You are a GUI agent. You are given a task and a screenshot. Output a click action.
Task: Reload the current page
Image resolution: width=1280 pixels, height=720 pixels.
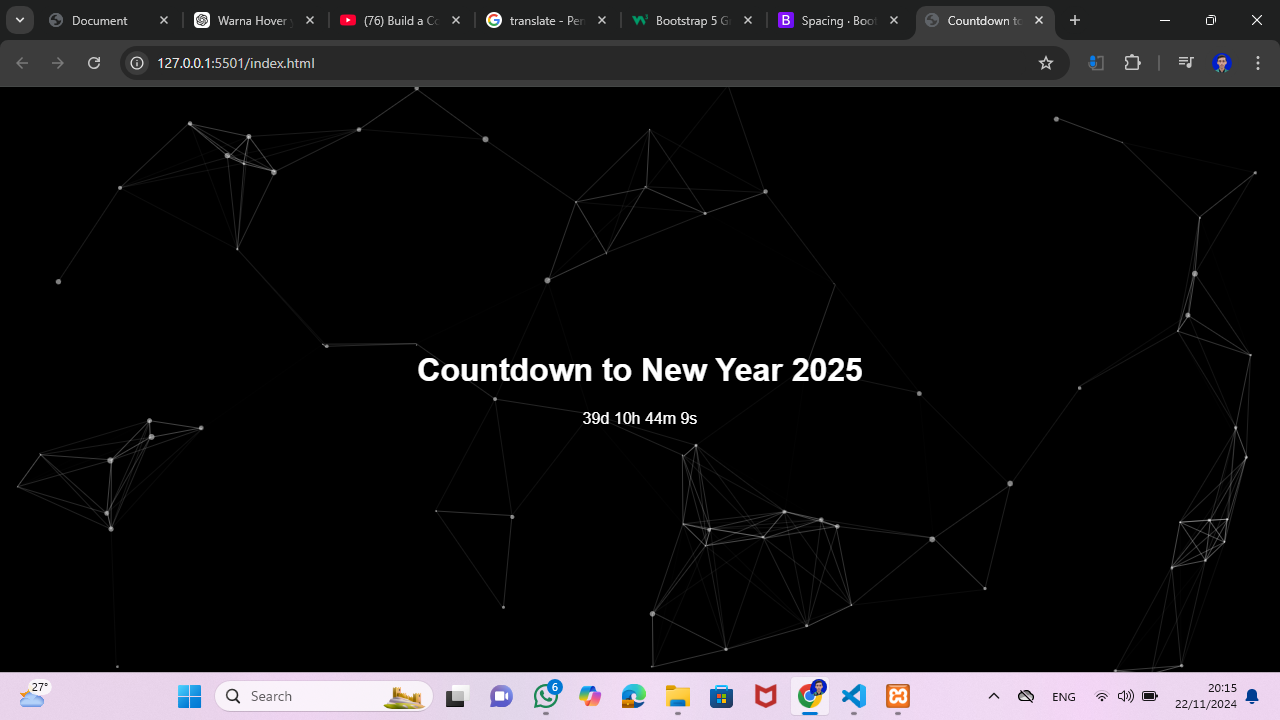click(x=94, y=63)
